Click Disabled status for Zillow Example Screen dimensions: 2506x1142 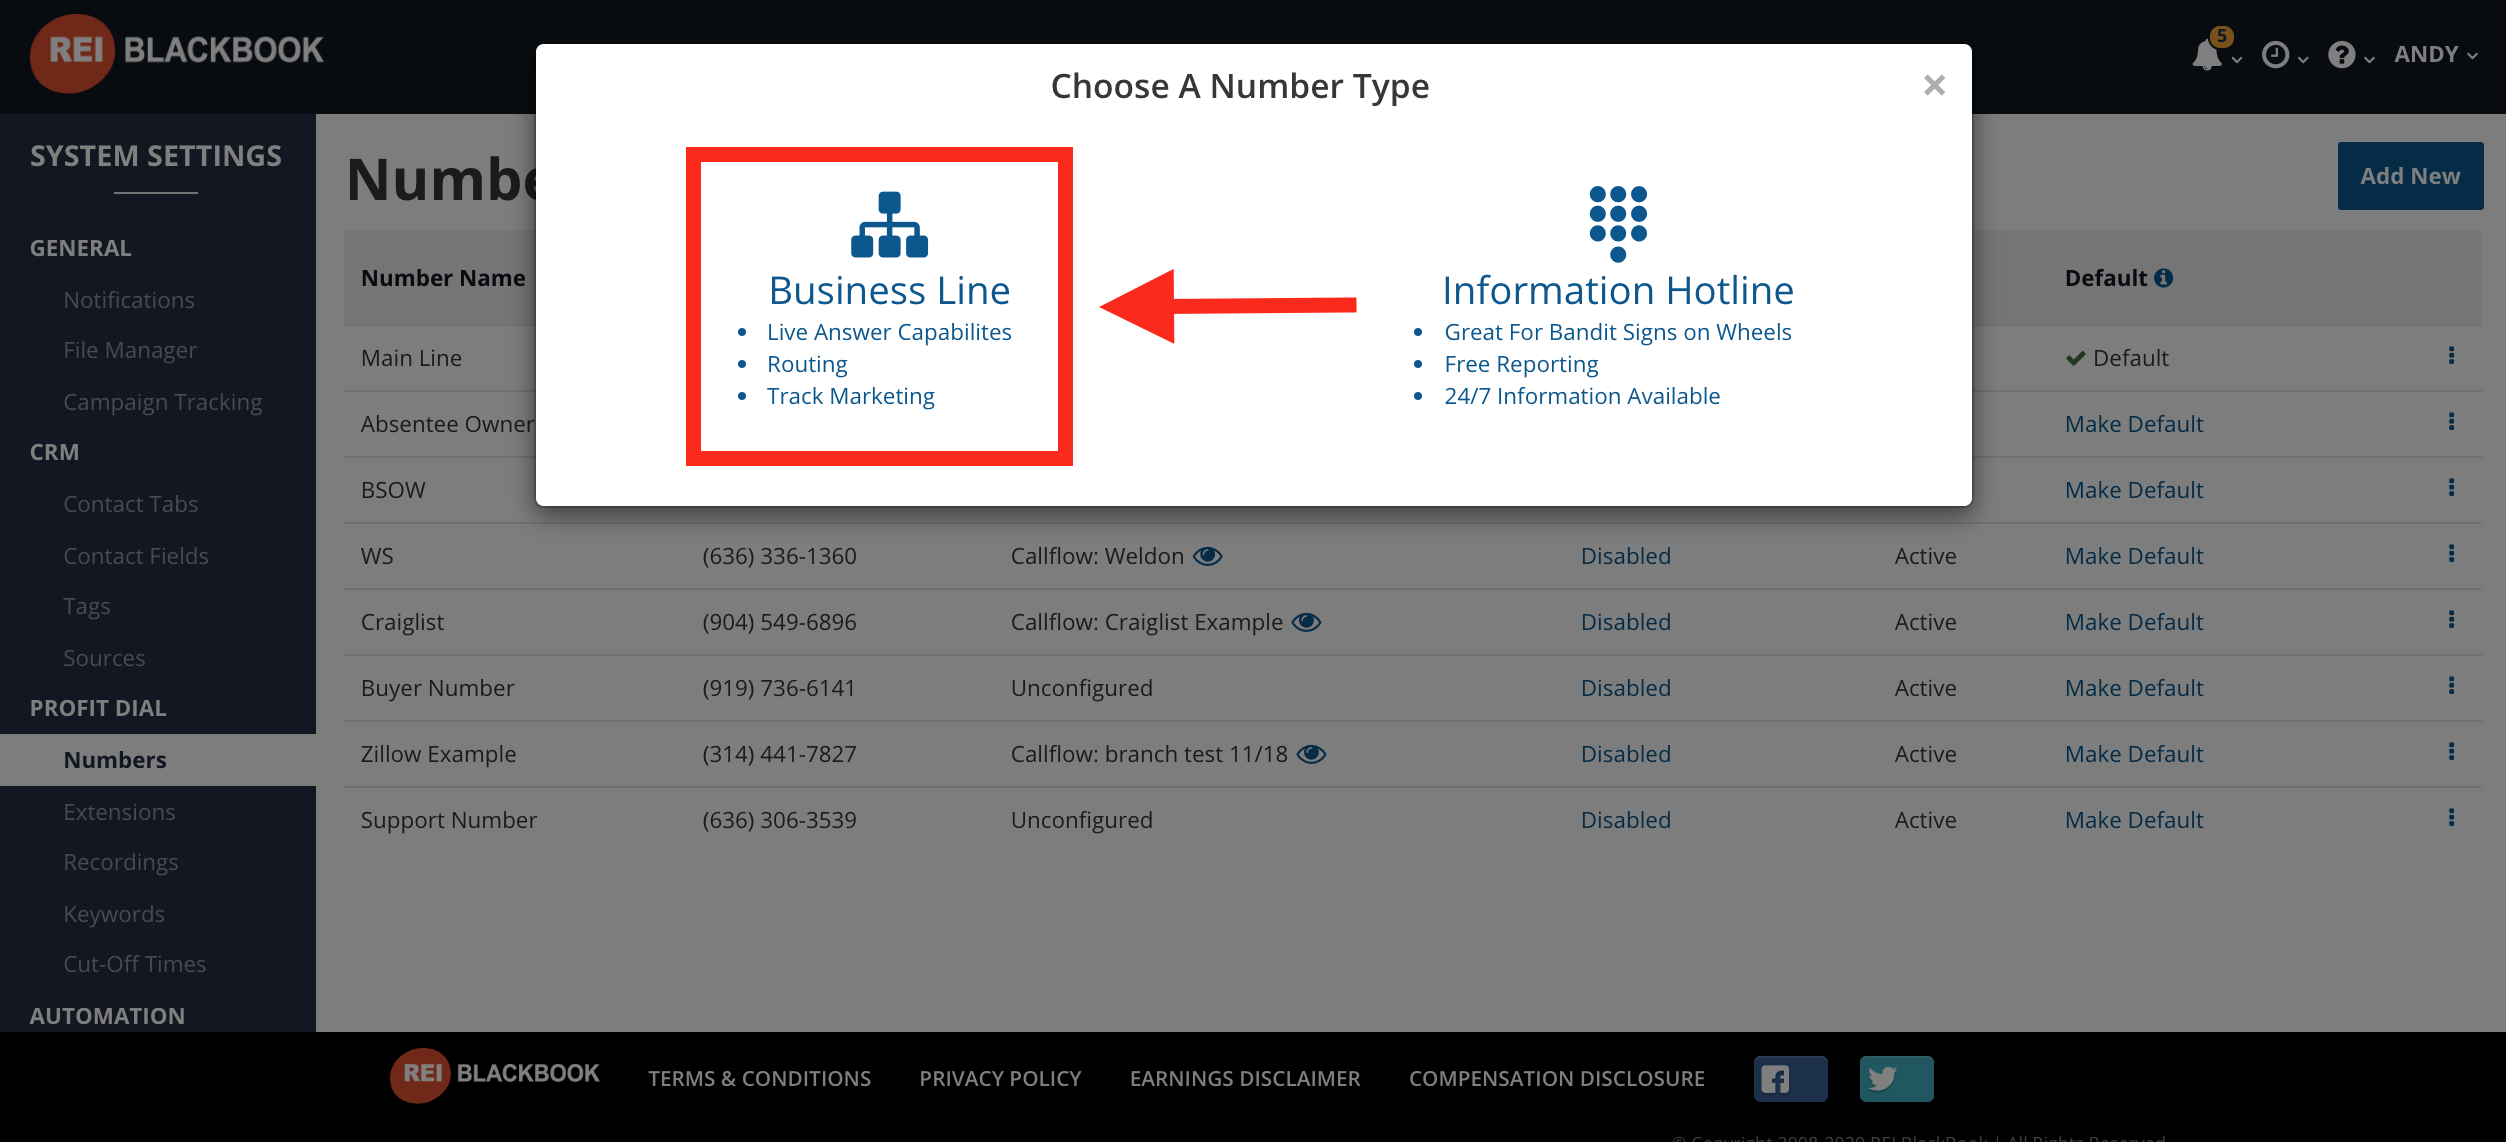coord(1625,754)
